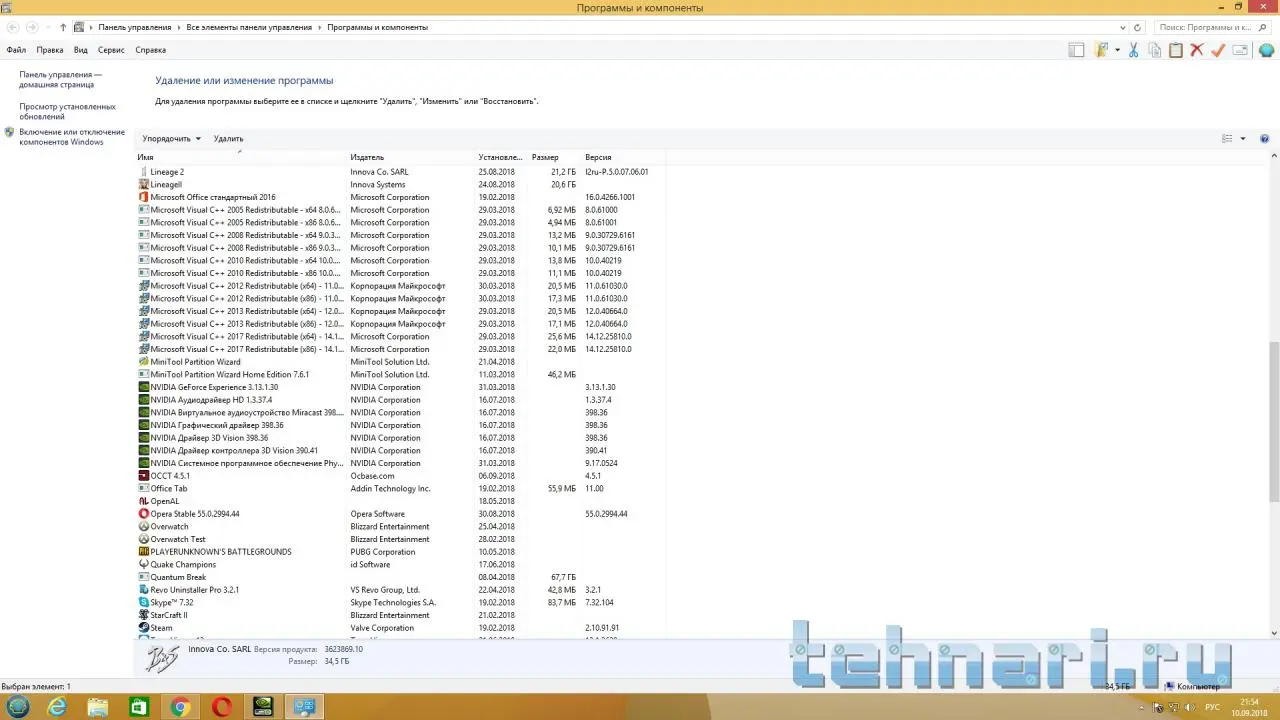Open the Сервис menu
1280x720 pixels.
tap(111, 50)
